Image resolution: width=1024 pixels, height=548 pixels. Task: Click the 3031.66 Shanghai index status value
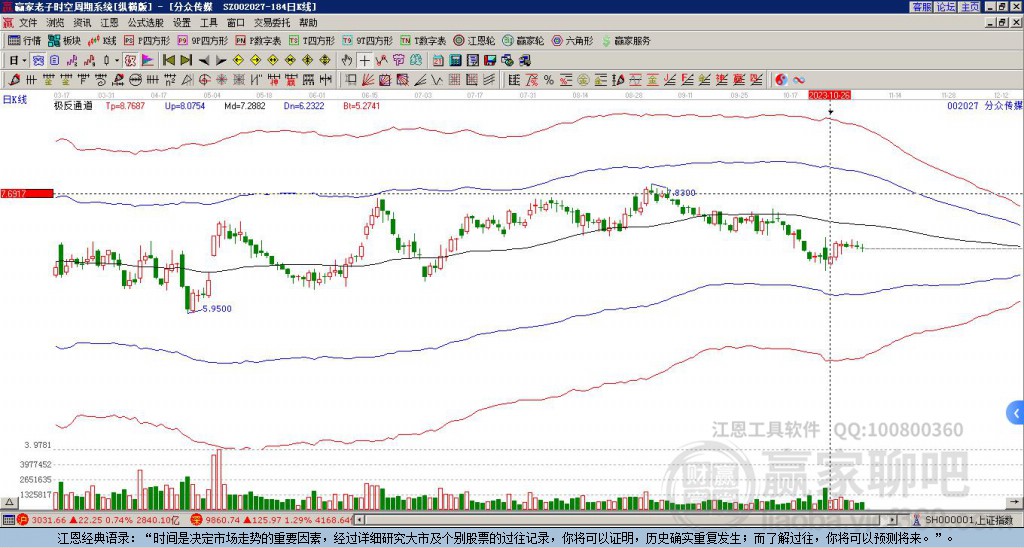[49, 520]
